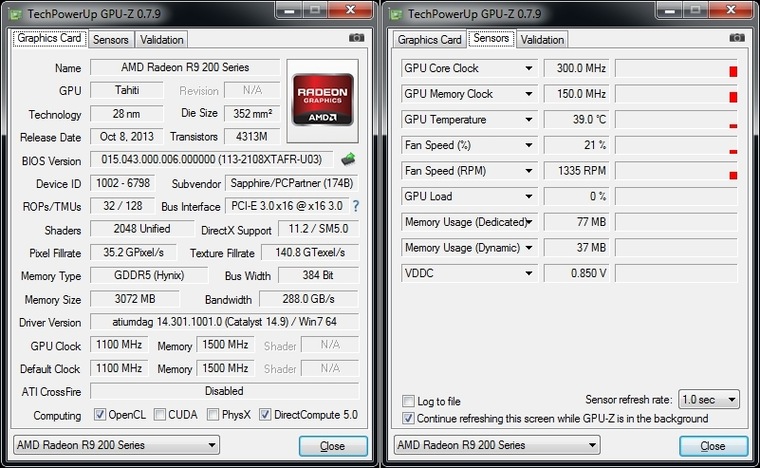Click the 39.0 °C temperature reading

pyautogui.click(x=576, y=120)
